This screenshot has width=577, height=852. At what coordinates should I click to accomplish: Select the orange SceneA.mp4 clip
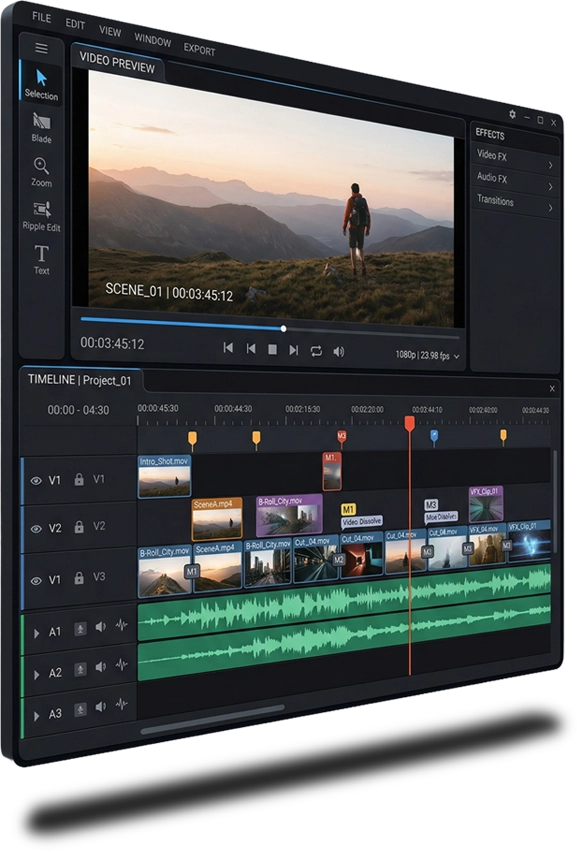tap(217, 519)
